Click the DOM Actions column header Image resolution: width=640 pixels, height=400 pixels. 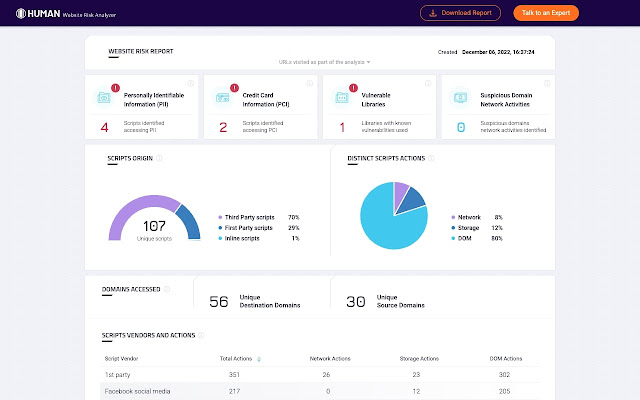point(506,359)
